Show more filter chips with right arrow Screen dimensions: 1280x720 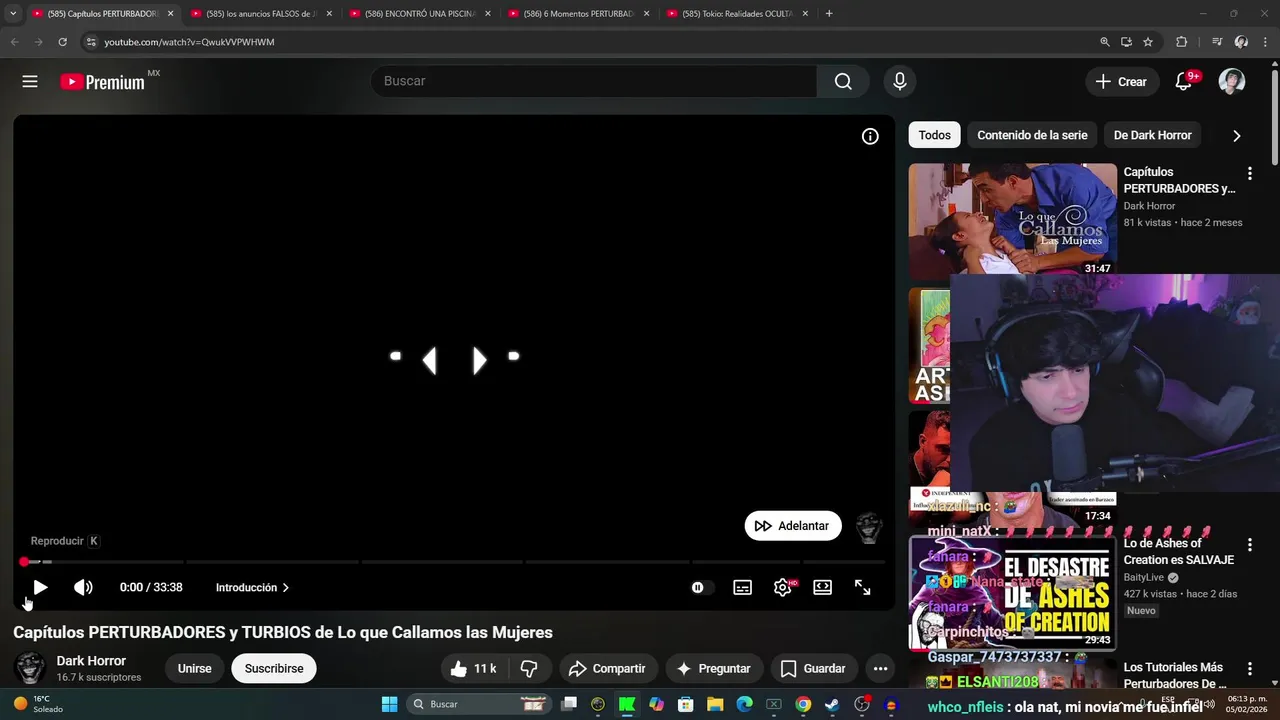pos(1236,136)
